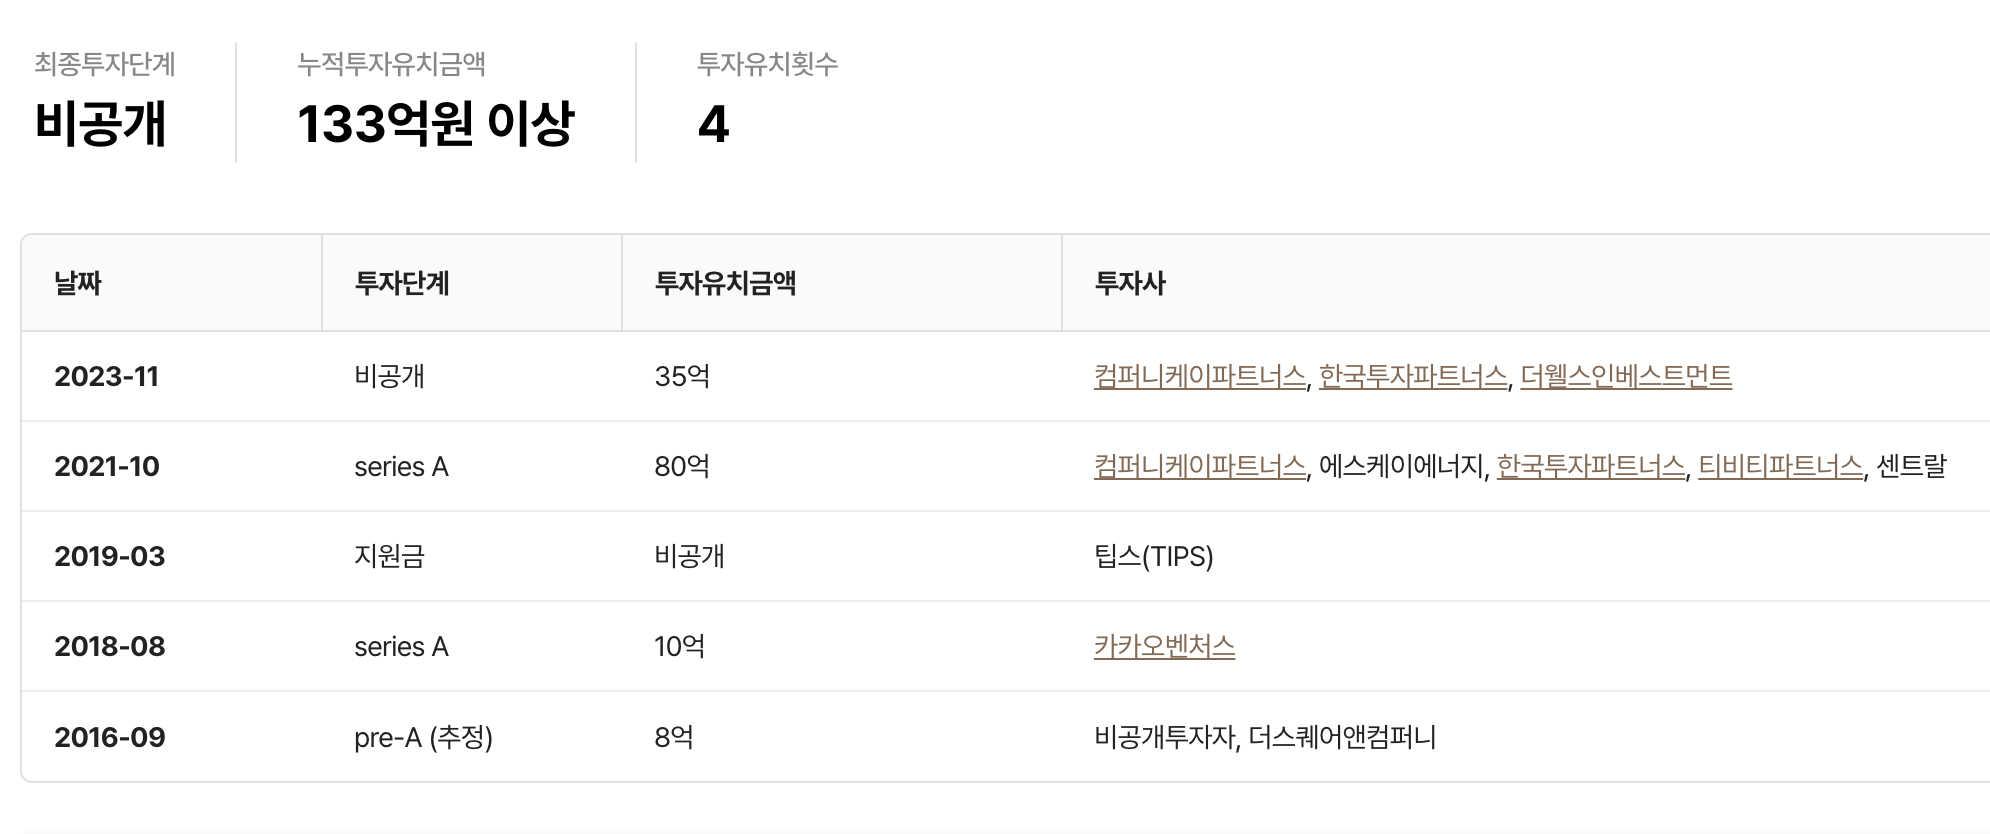
Task: Open 컴퍼니케이파트너스 link in 2023-11 row
Action: (x=1199, y=376)
